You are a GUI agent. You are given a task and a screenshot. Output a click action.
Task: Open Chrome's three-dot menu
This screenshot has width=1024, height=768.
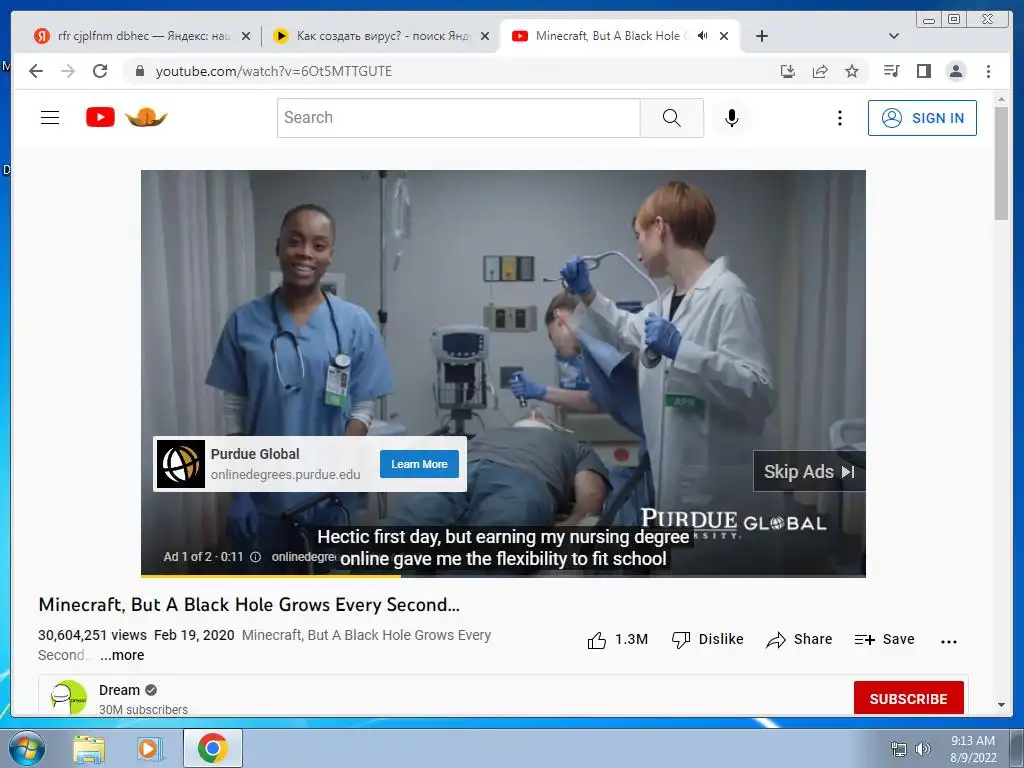[x=988, y=71]
